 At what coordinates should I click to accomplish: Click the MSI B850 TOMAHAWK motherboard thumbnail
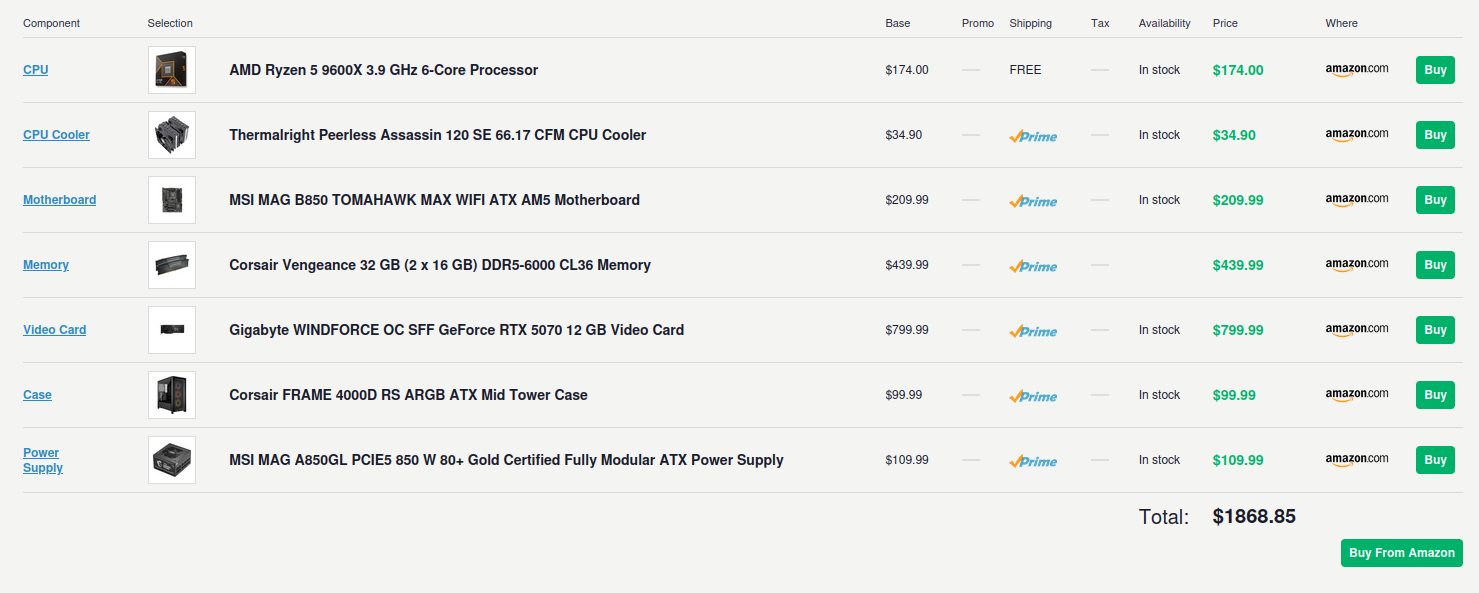click(x=172, y=200)
